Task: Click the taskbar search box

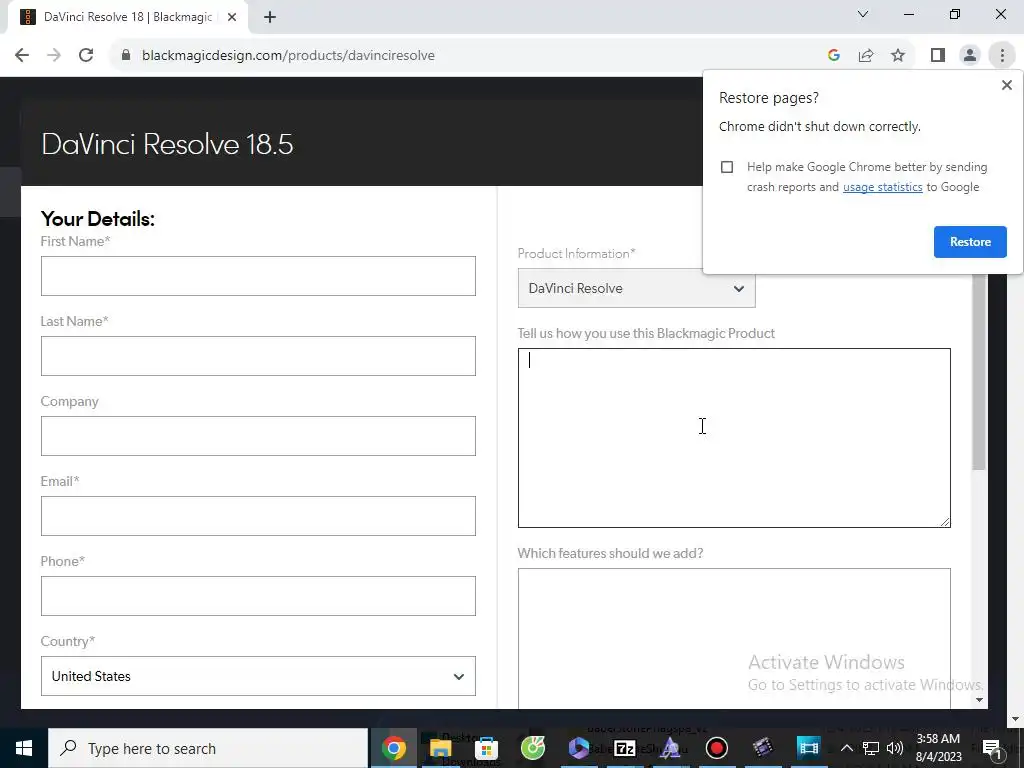Action: [208, 748]
